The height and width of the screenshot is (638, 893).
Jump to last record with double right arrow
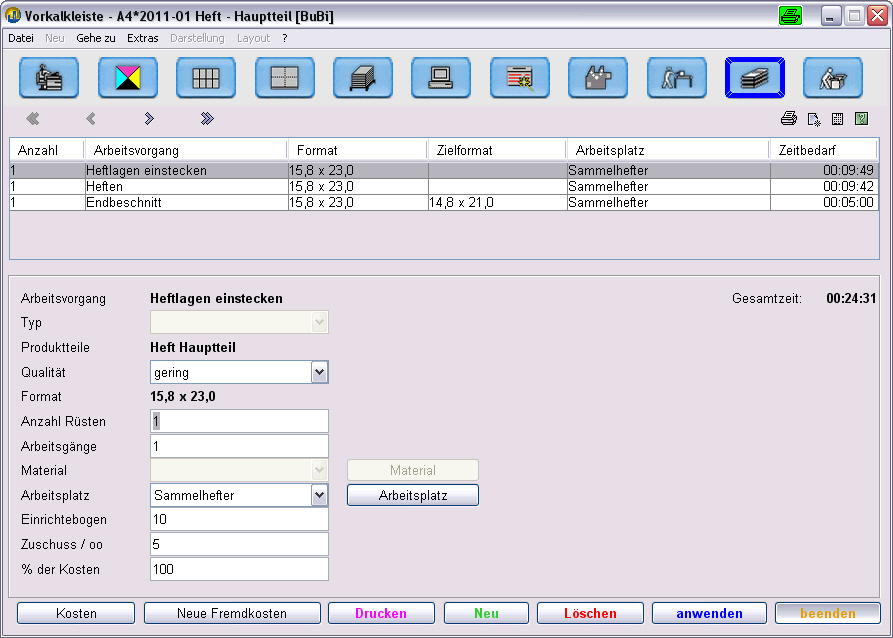click(207, 119)
